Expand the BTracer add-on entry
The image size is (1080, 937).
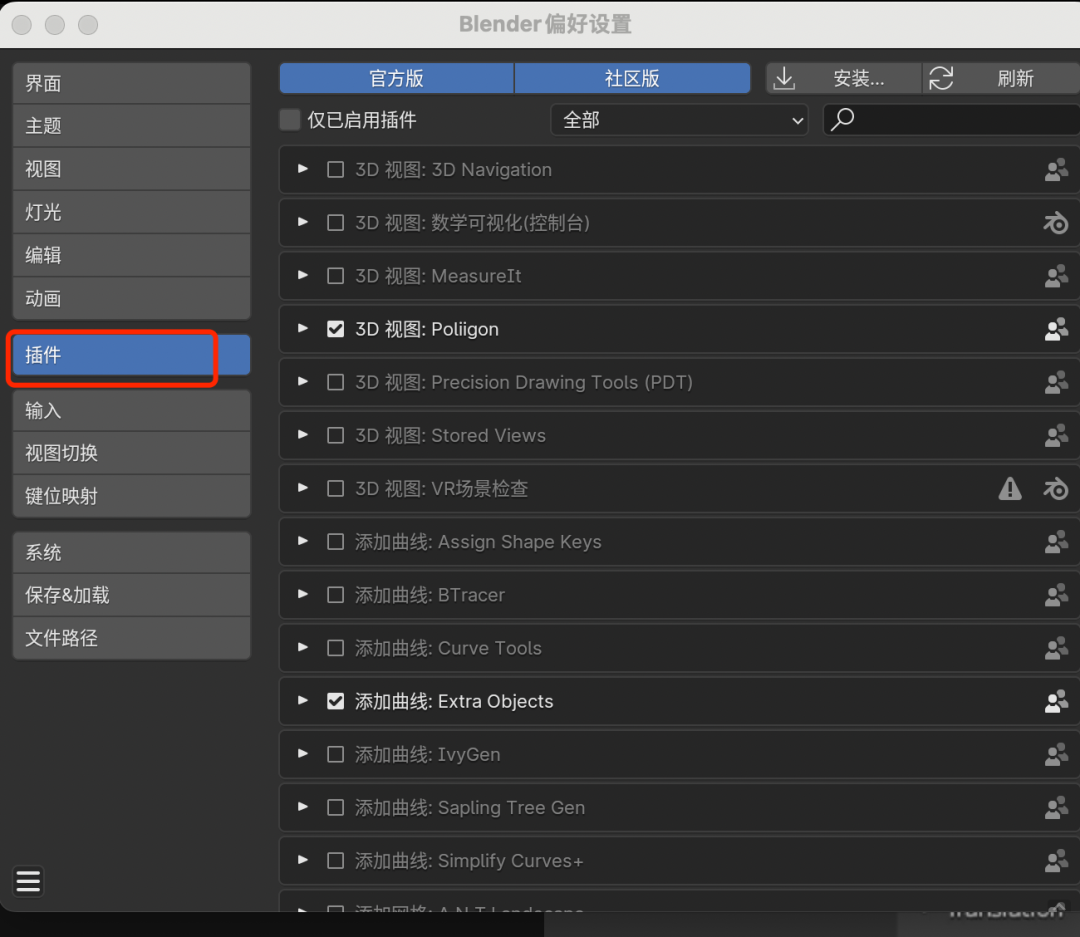(303, 594)
